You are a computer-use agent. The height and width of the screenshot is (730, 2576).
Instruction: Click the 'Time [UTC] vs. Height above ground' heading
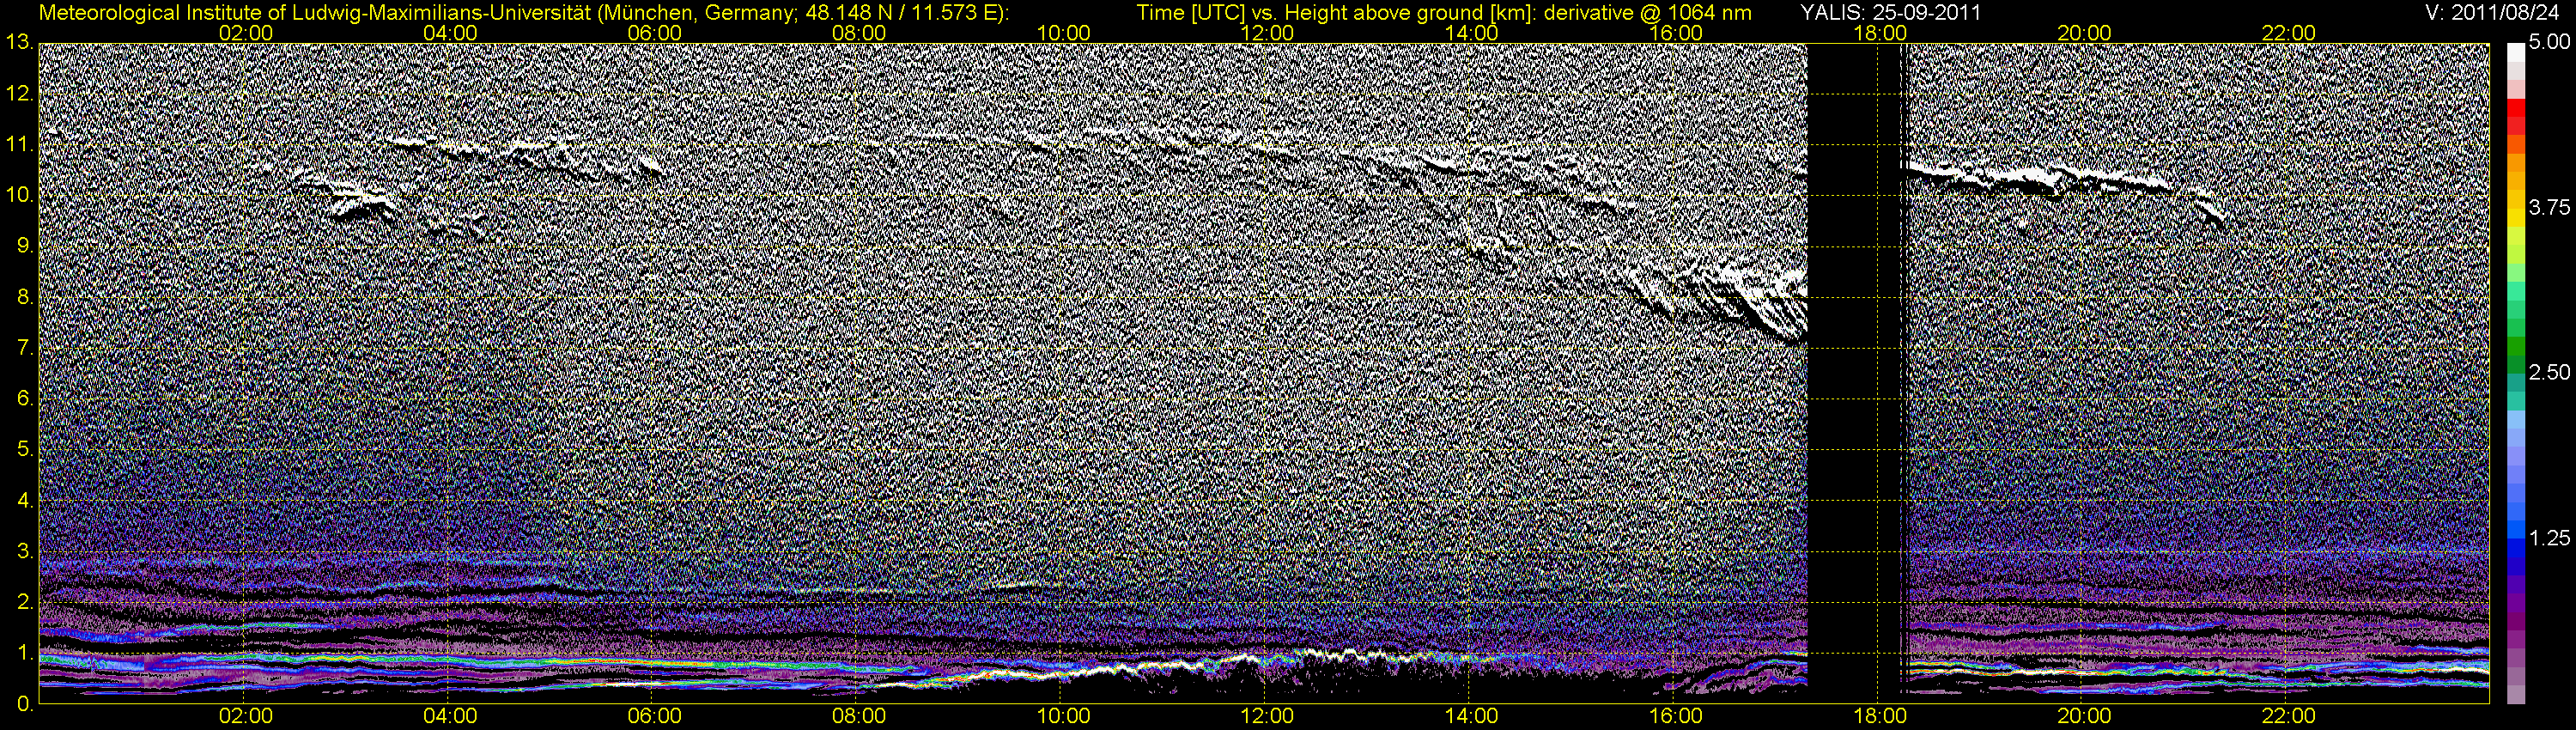click(x=1444, y=13)
